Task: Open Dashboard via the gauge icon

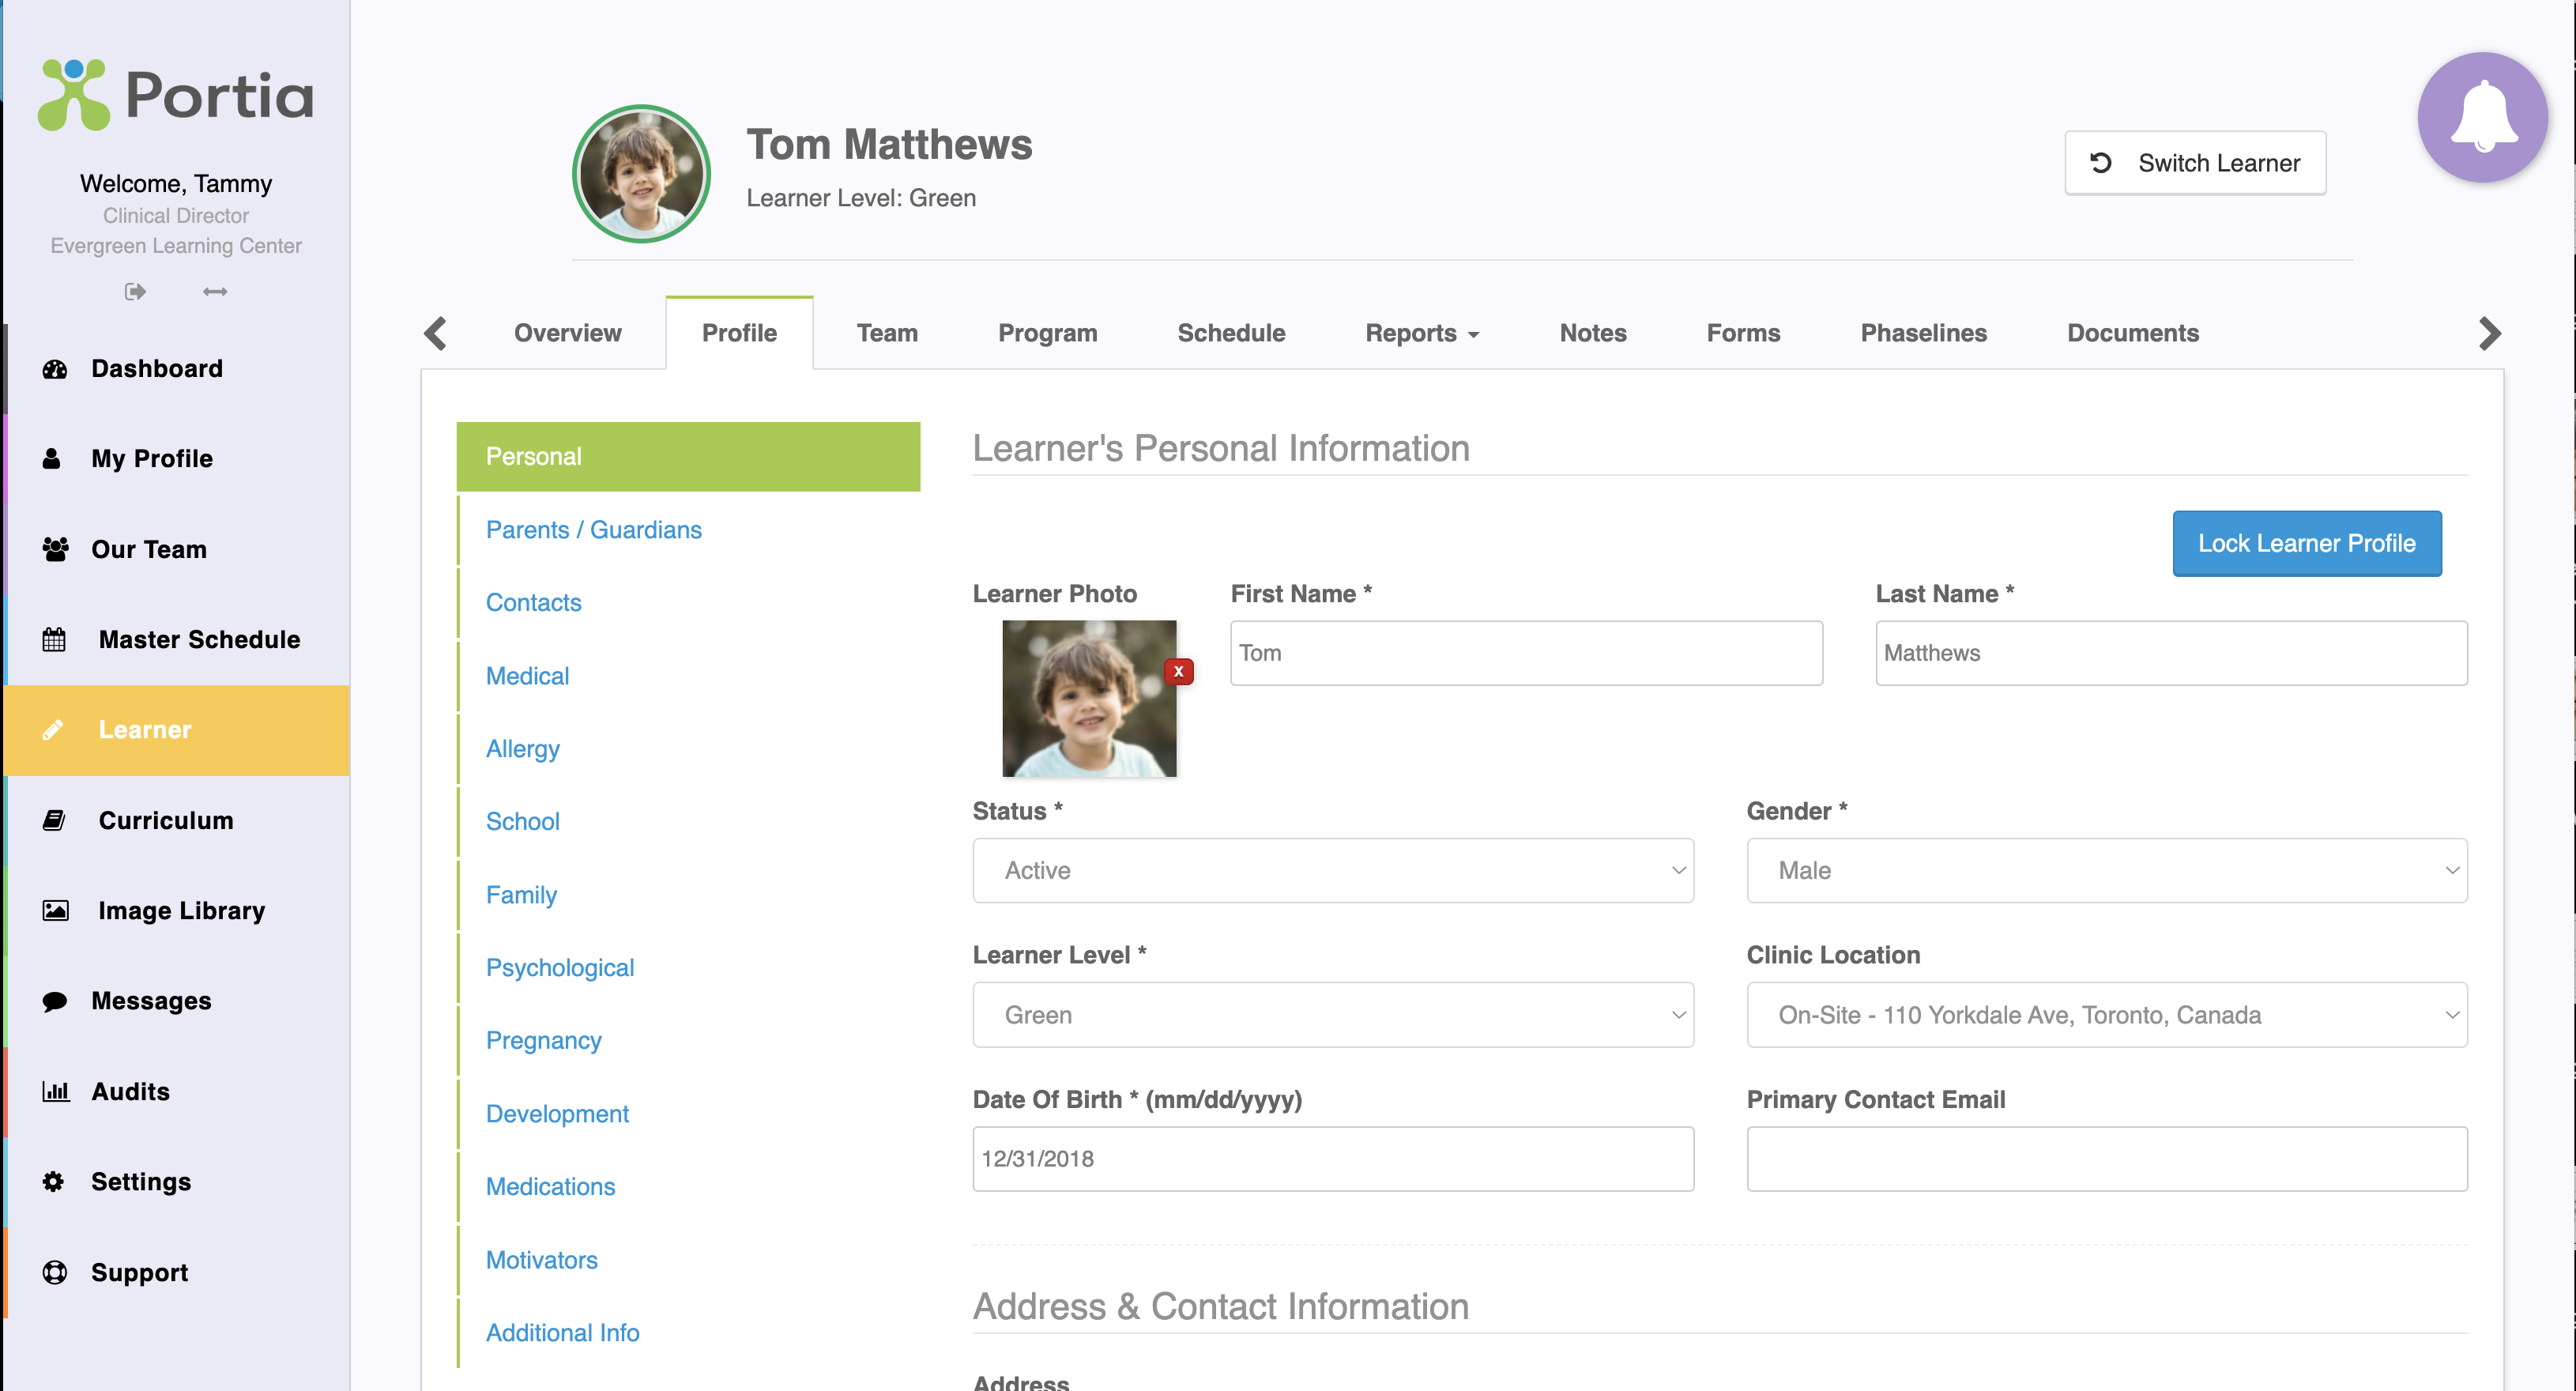Action: pos(55,369)
